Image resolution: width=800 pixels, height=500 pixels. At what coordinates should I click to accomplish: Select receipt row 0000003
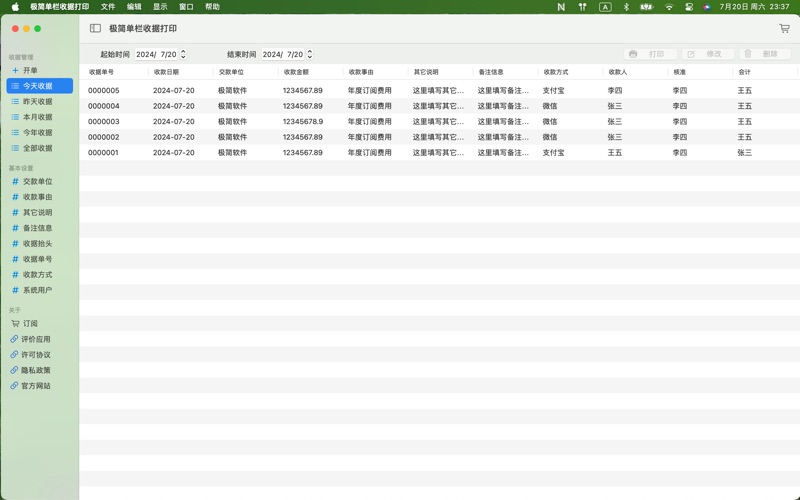[x=104, y=122]
